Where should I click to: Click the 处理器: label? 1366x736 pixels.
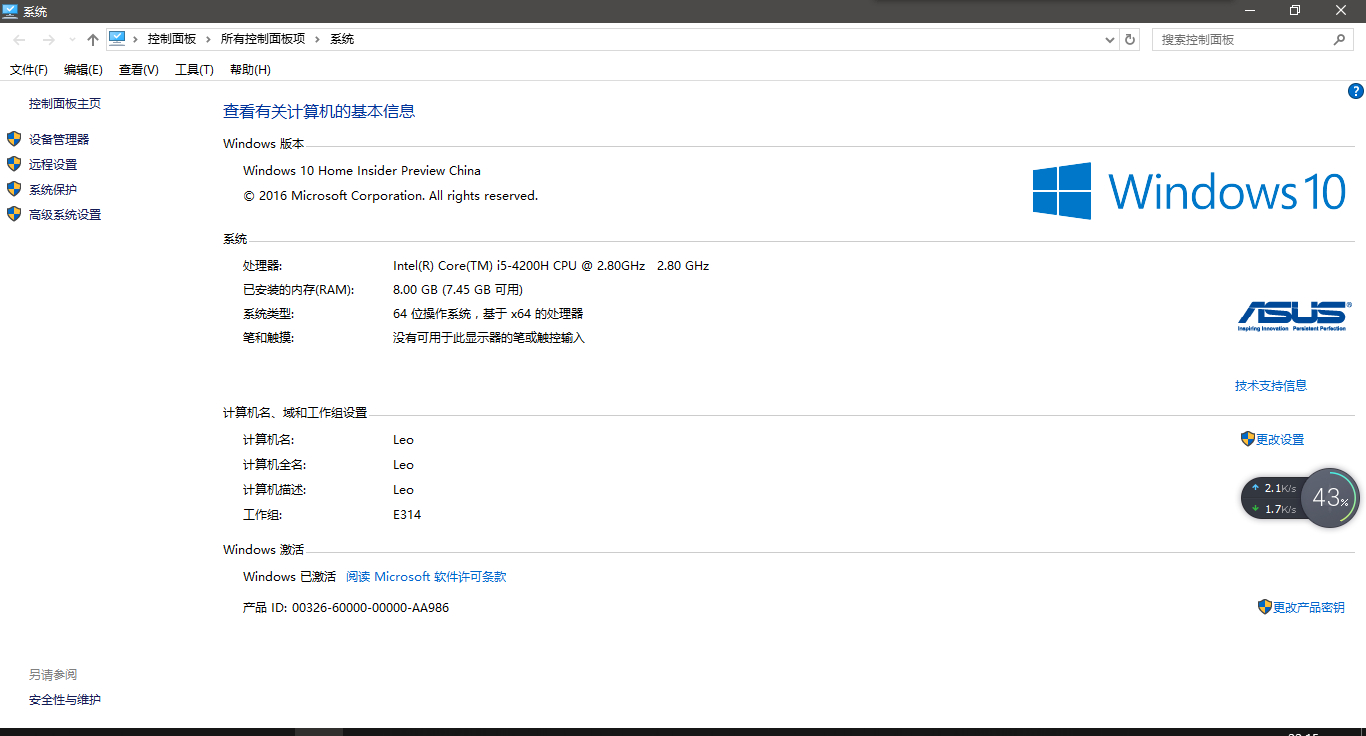coord(263,266)
